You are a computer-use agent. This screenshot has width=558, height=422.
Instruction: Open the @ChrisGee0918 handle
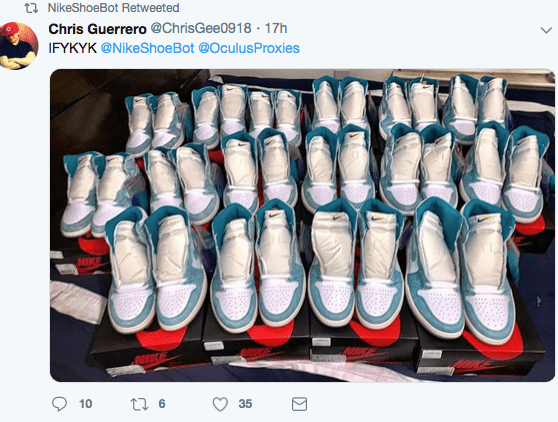(201, 28)
